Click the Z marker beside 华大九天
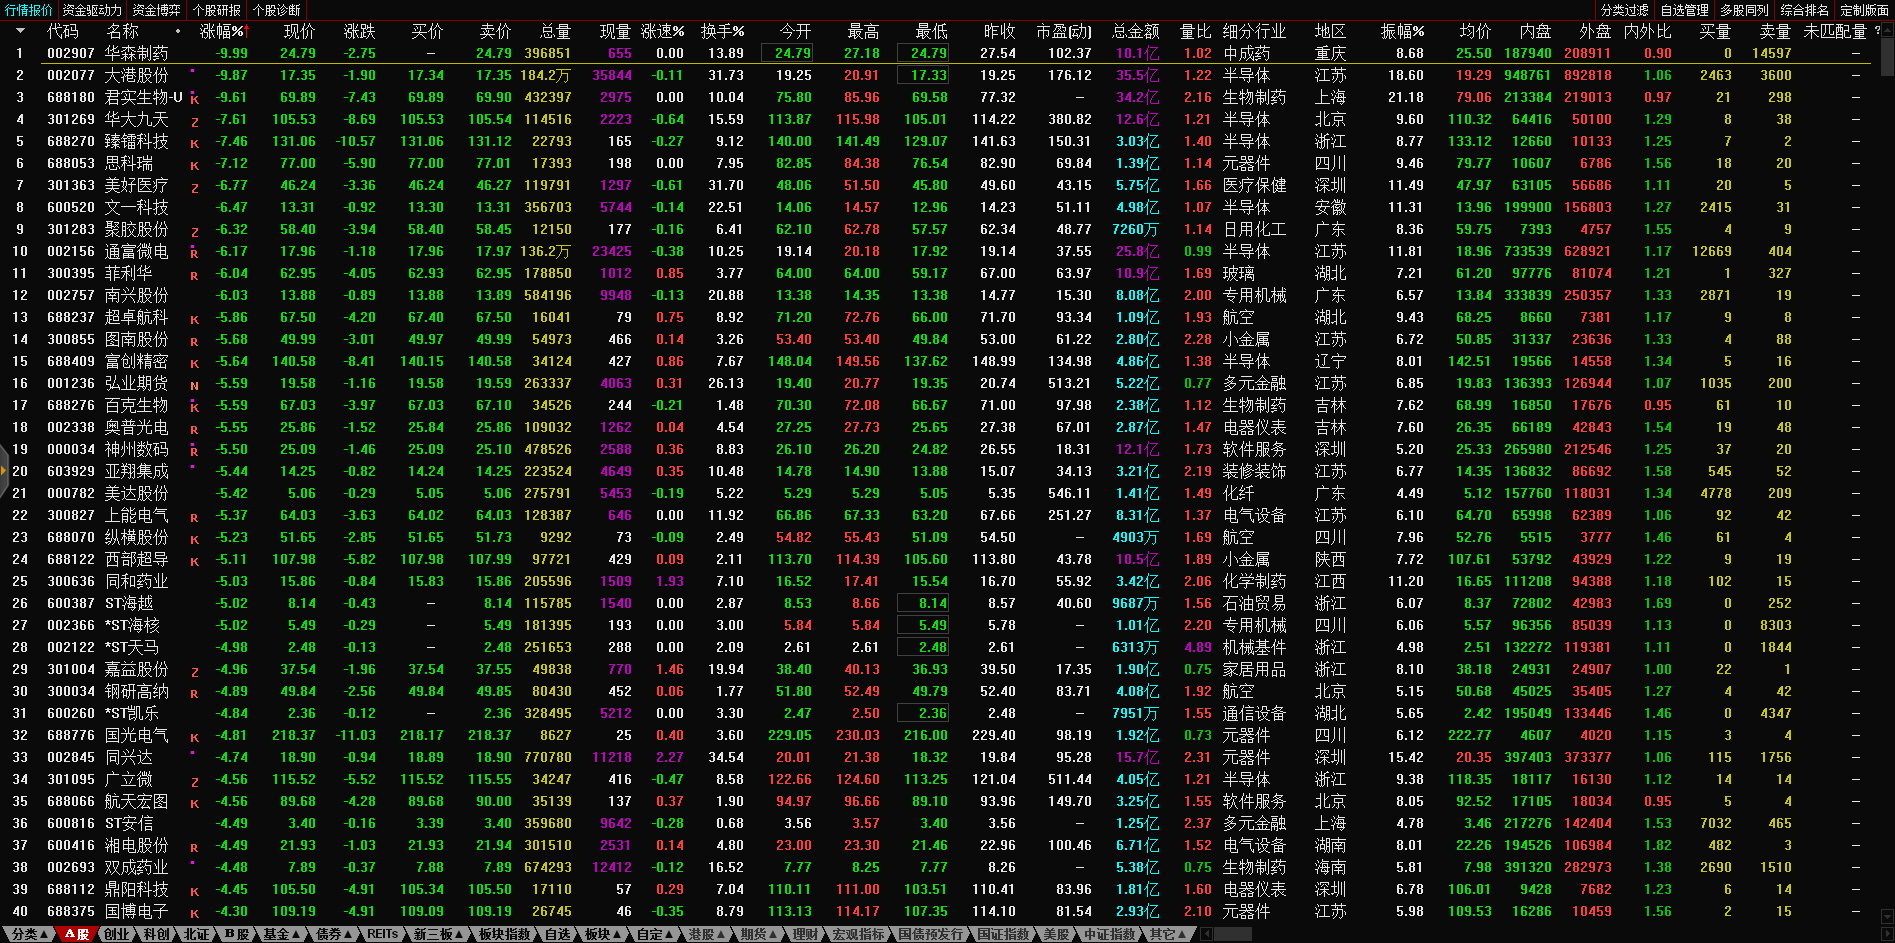The width and height of the screenshot is (1895, 943). [x=194, y=121]
